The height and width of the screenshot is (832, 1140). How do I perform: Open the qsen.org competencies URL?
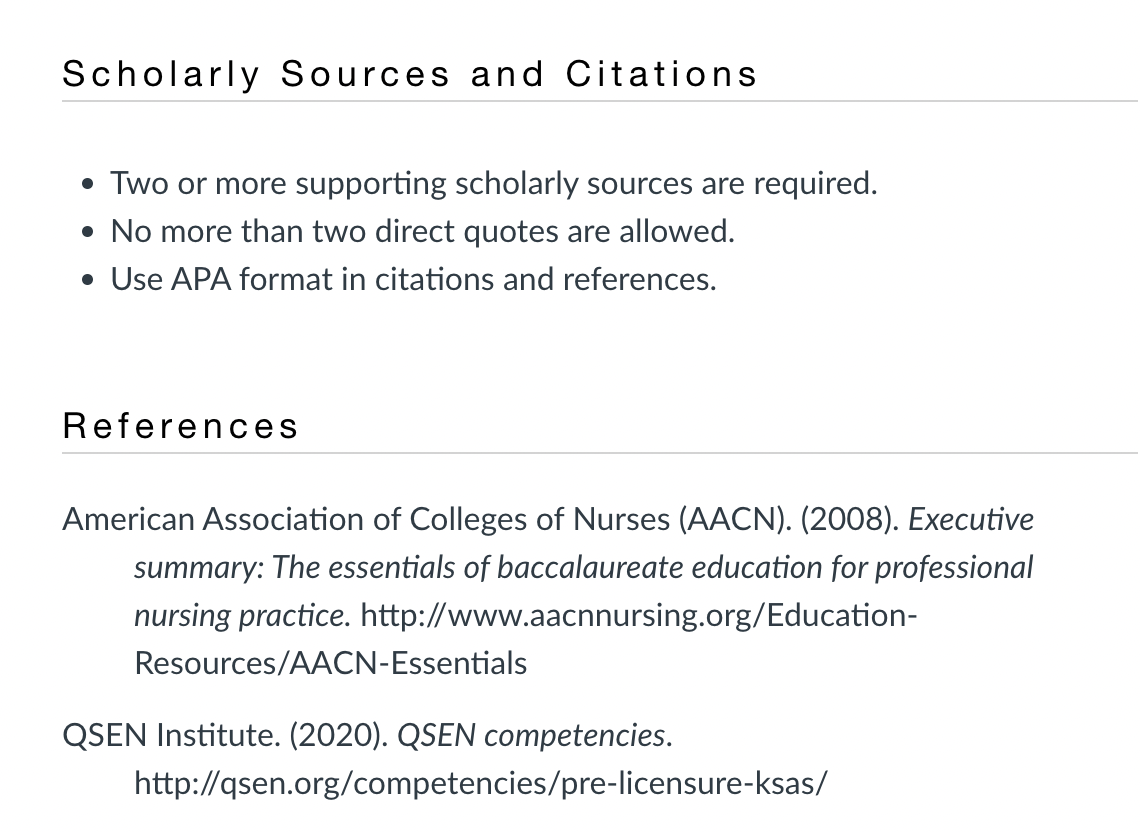click(481, 783)
